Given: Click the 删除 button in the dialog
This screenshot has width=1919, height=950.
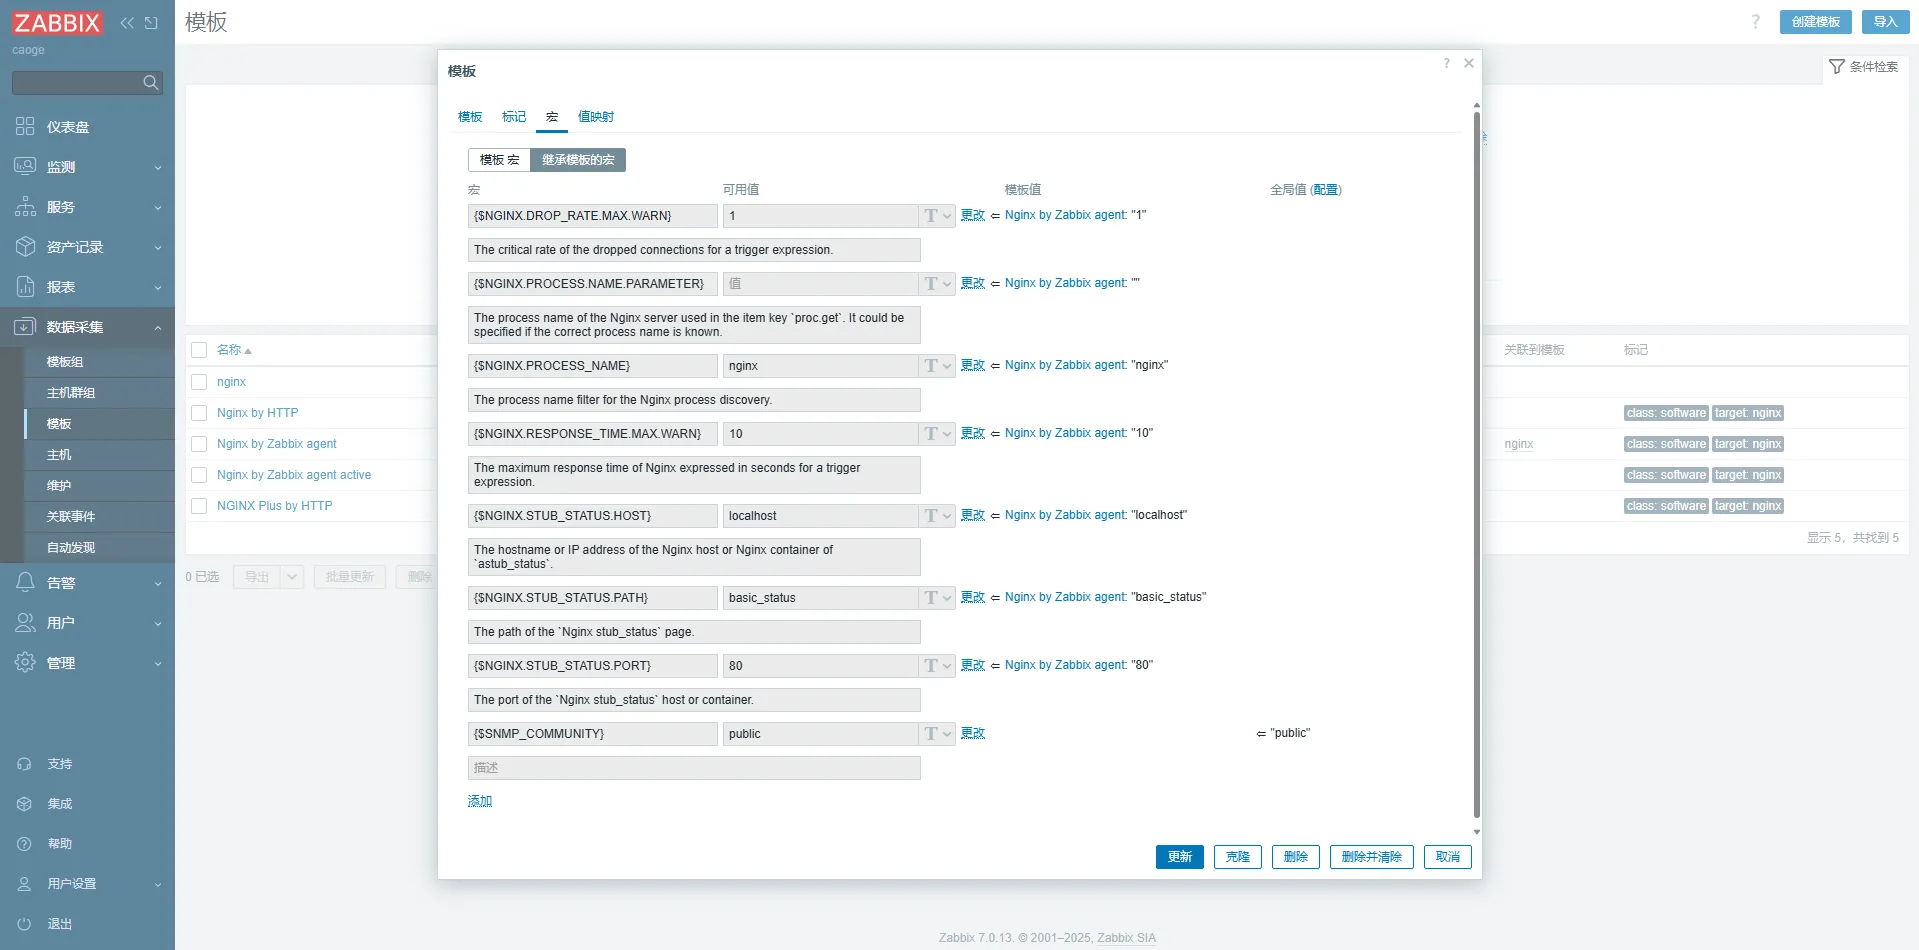Looking at the screenshot, I should click(1296, 857).
